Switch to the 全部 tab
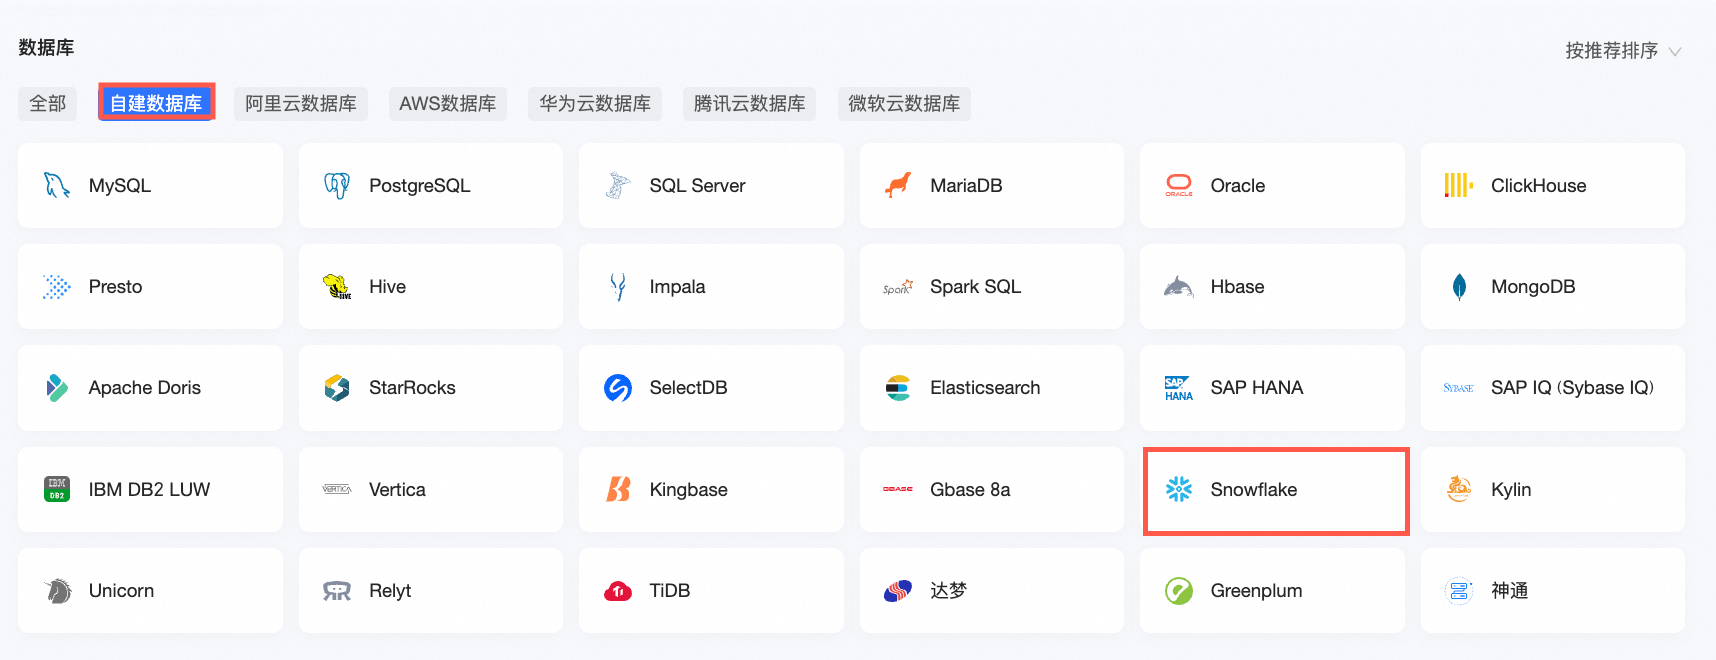The image size is (1716, 660). 47,104
